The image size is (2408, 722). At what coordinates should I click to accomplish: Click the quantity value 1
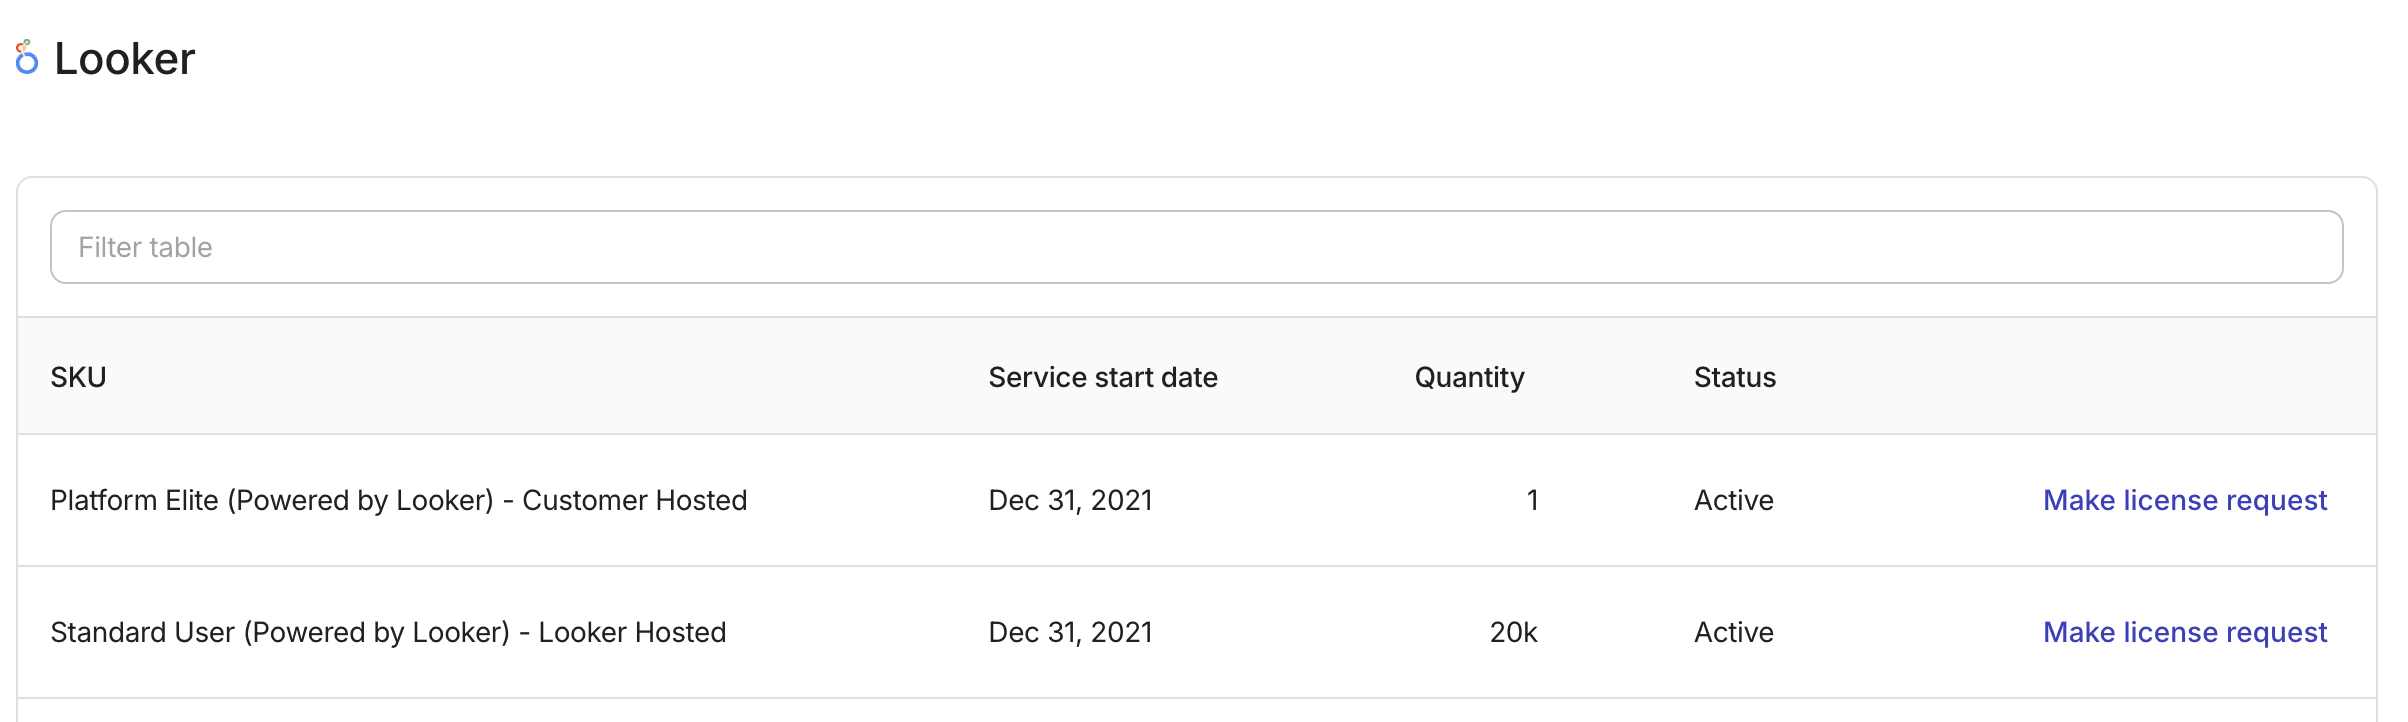tap(1531, 500)
